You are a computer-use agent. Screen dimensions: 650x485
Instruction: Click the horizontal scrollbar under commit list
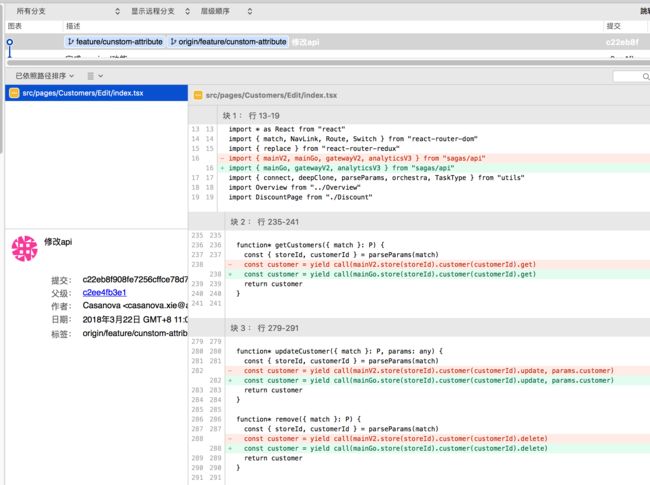[328, 63]
